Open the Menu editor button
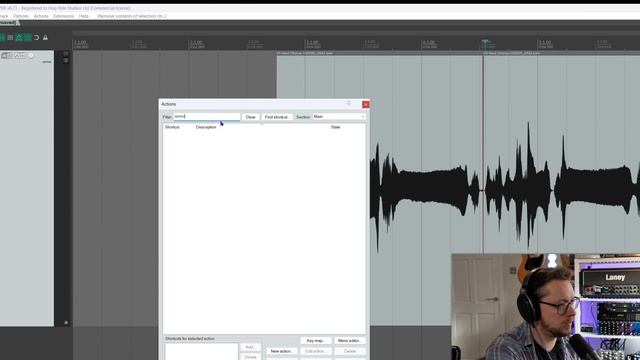The width and height of the screenshot is (640, 360). point(349,340)
